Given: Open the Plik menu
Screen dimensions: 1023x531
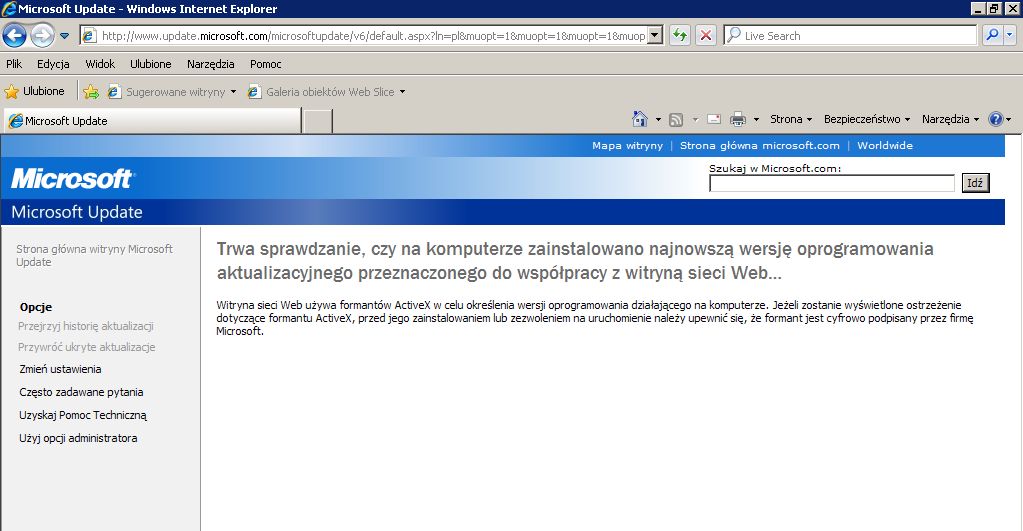Looking at the screenshot, I should 14,64.
